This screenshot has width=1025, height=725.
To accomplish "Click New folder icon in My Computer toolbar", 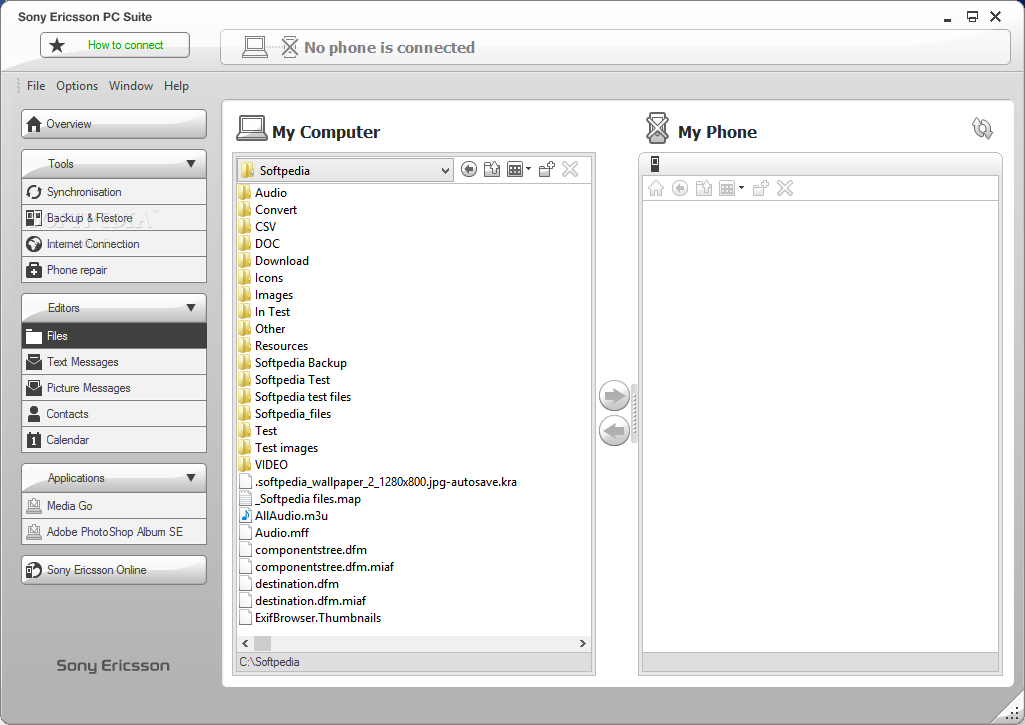I will 546,170.
